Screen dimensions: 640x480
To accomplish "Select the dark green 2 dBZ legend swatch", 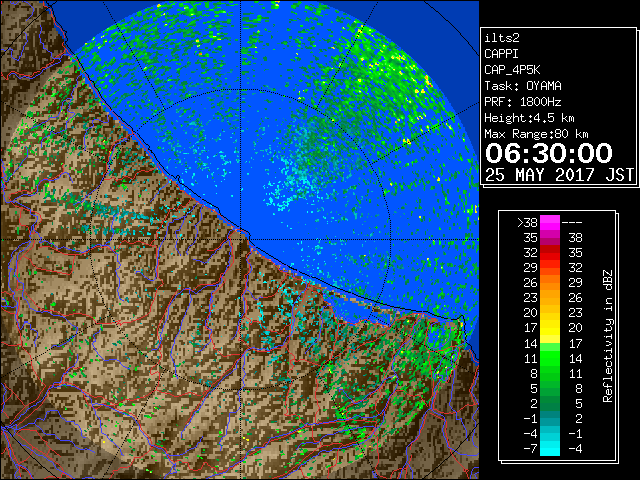I will pos(550,403).
